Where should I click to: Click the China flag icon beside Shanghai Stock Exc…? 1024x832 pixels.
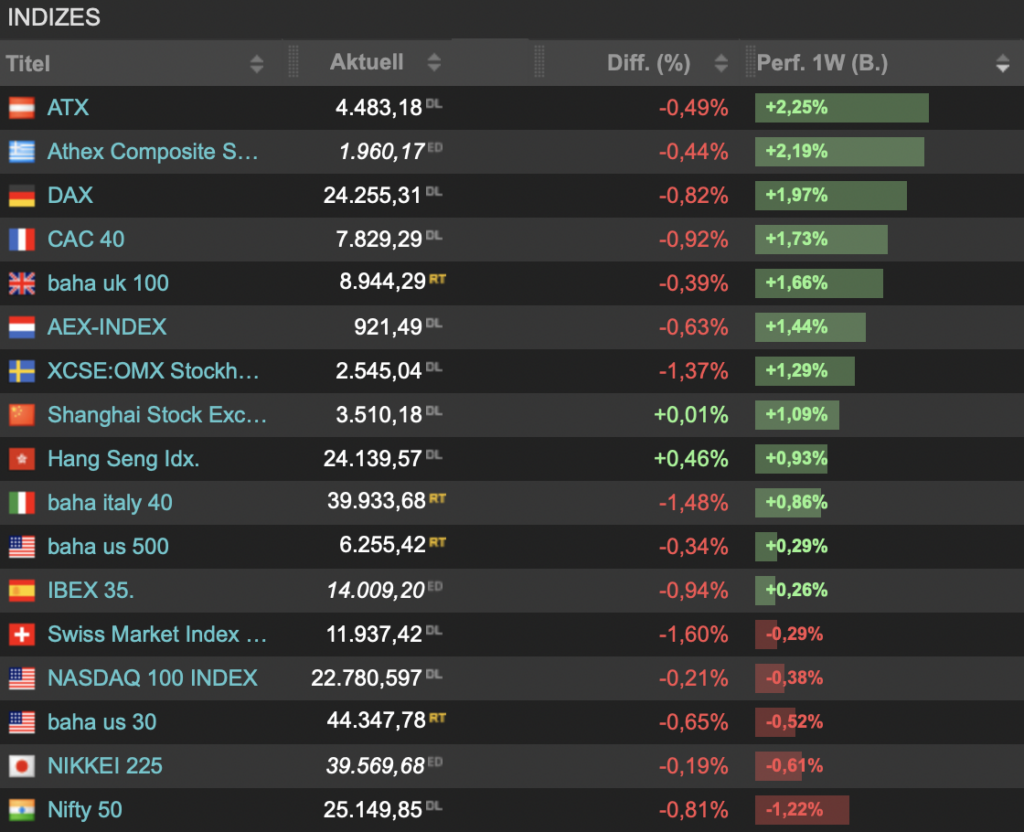[22, 415]
